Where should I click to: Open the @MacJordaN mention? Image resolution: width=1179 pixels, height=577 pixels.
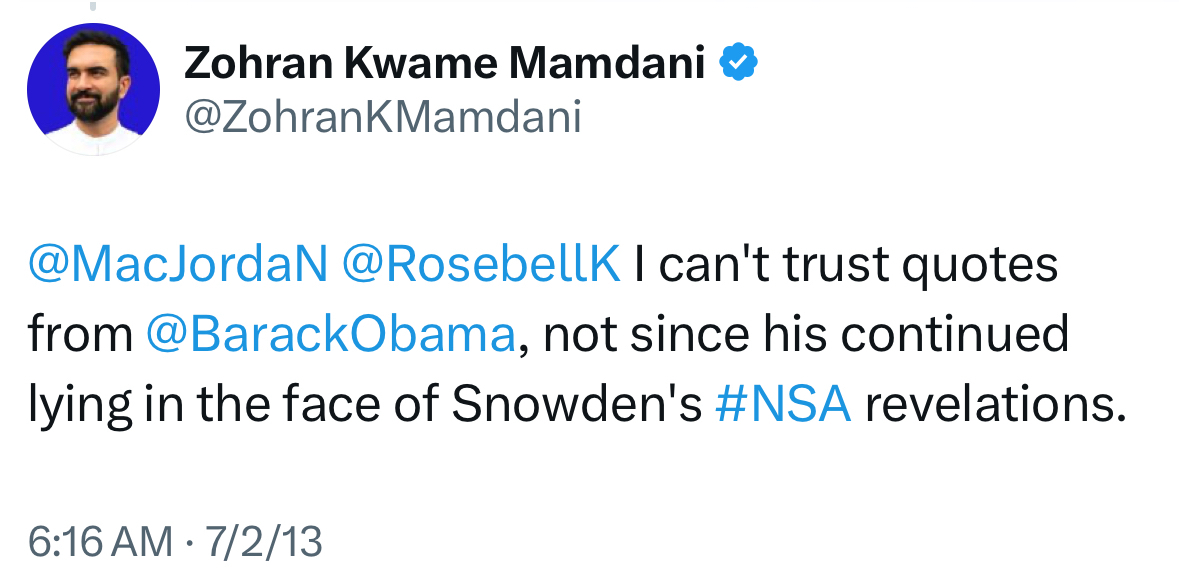pos(177,265)
